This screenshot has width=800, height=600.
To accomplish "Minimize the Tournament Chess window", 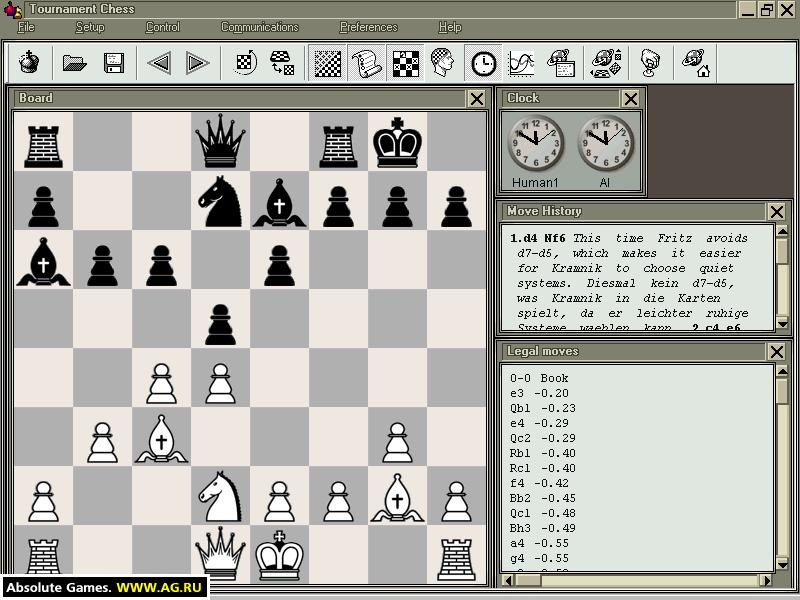I will coord(747,10).
